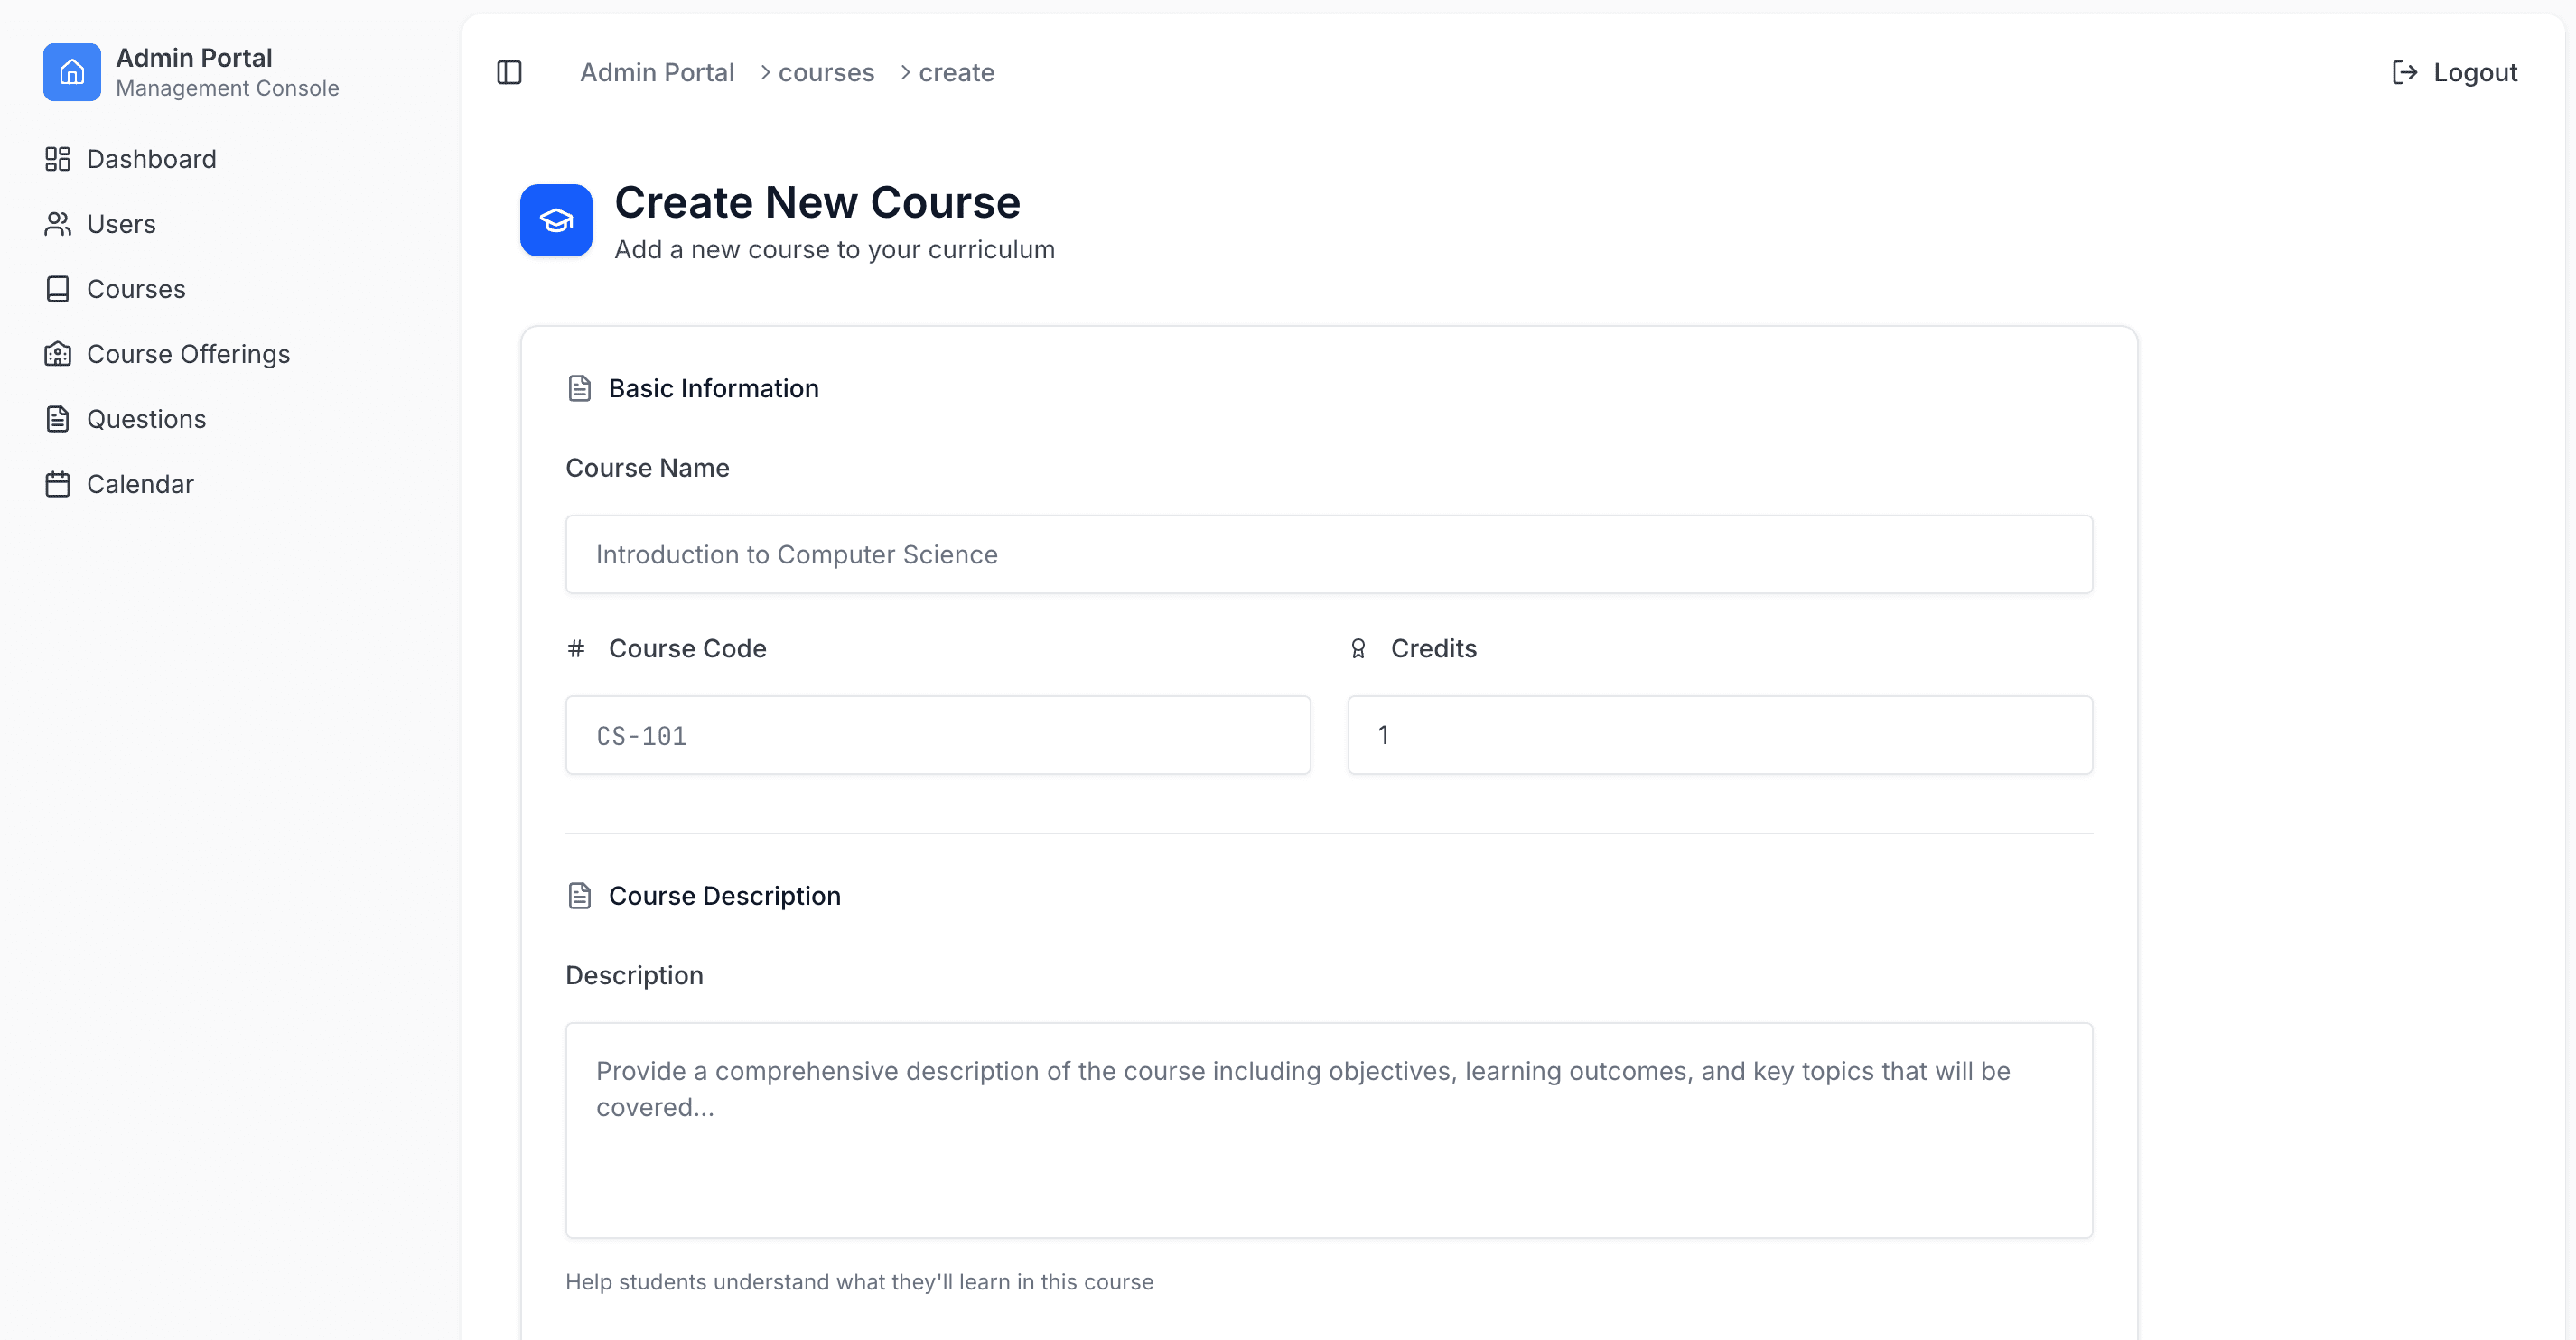
Task: Focus the Course Name input field
Action: (1328, 554)
